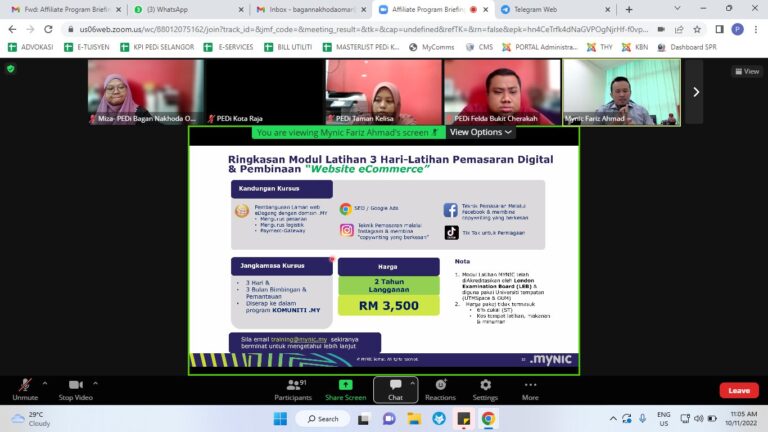Click the green encryption shield icon
Screen dimensions: 768x432
tap(11, 69)
